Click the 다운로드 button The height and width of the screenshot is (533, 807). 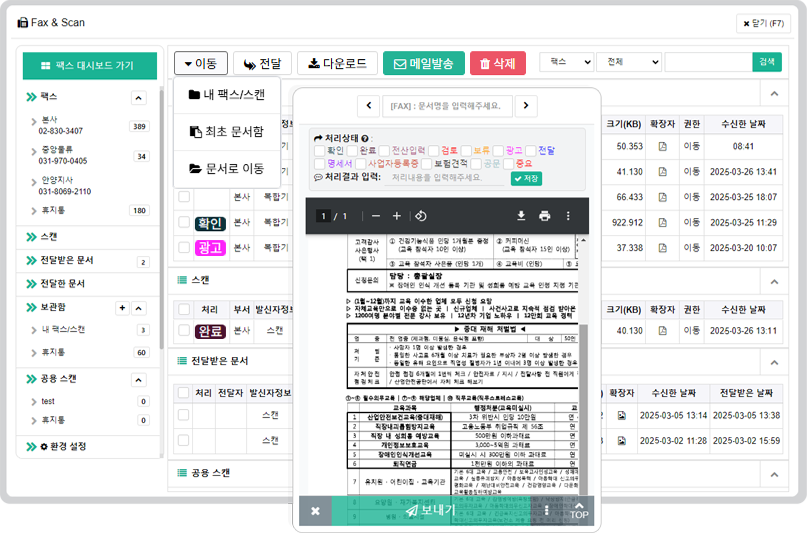coord(338,64)
